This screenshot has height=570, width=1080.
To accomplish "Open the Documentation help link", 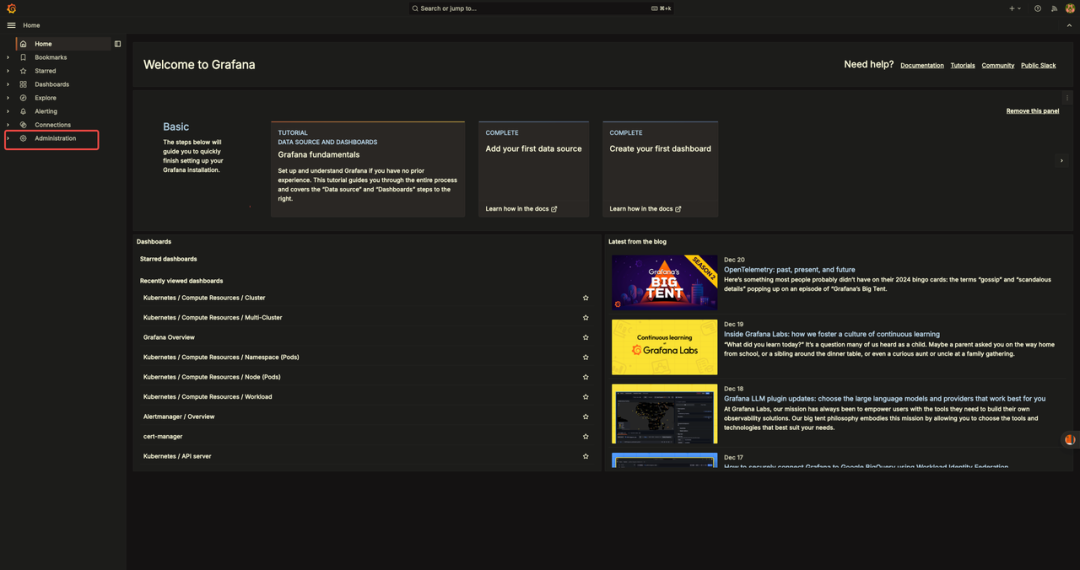I will (x=921, y=65).
